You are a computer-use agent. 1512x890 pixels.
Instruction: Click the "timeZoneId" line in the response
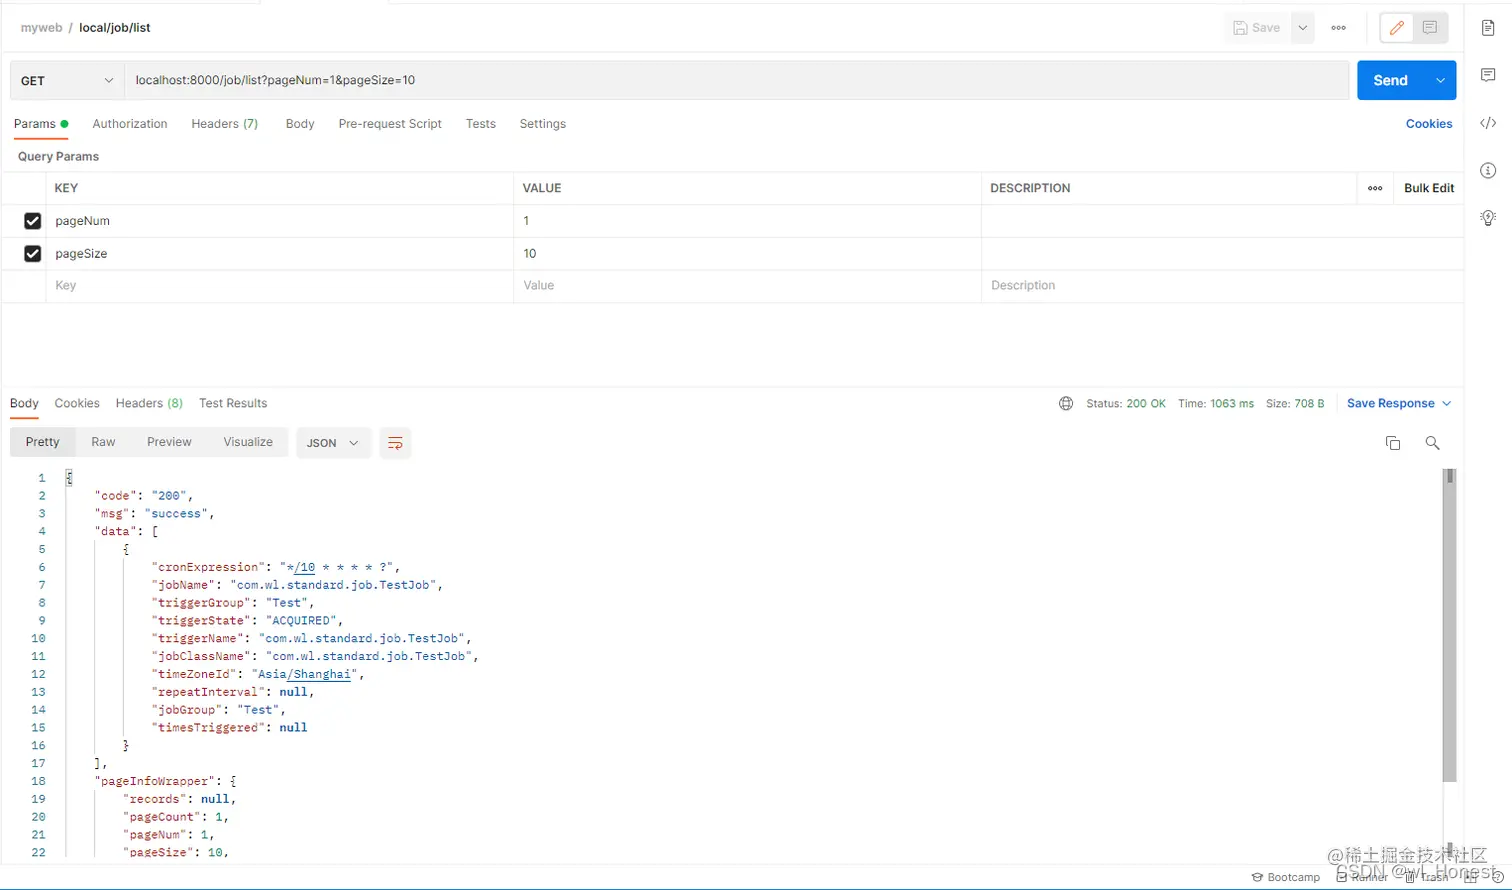(258, 675)
